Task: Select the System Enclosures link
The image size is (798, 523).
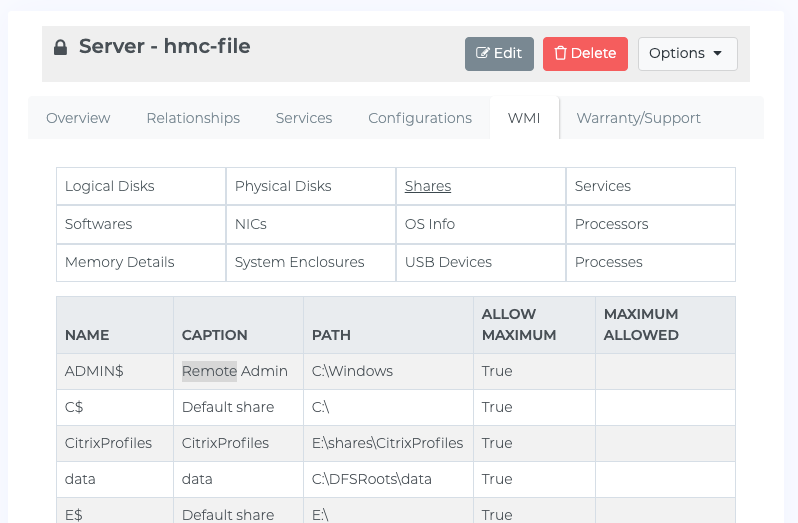Action: [x=299, y=263]
